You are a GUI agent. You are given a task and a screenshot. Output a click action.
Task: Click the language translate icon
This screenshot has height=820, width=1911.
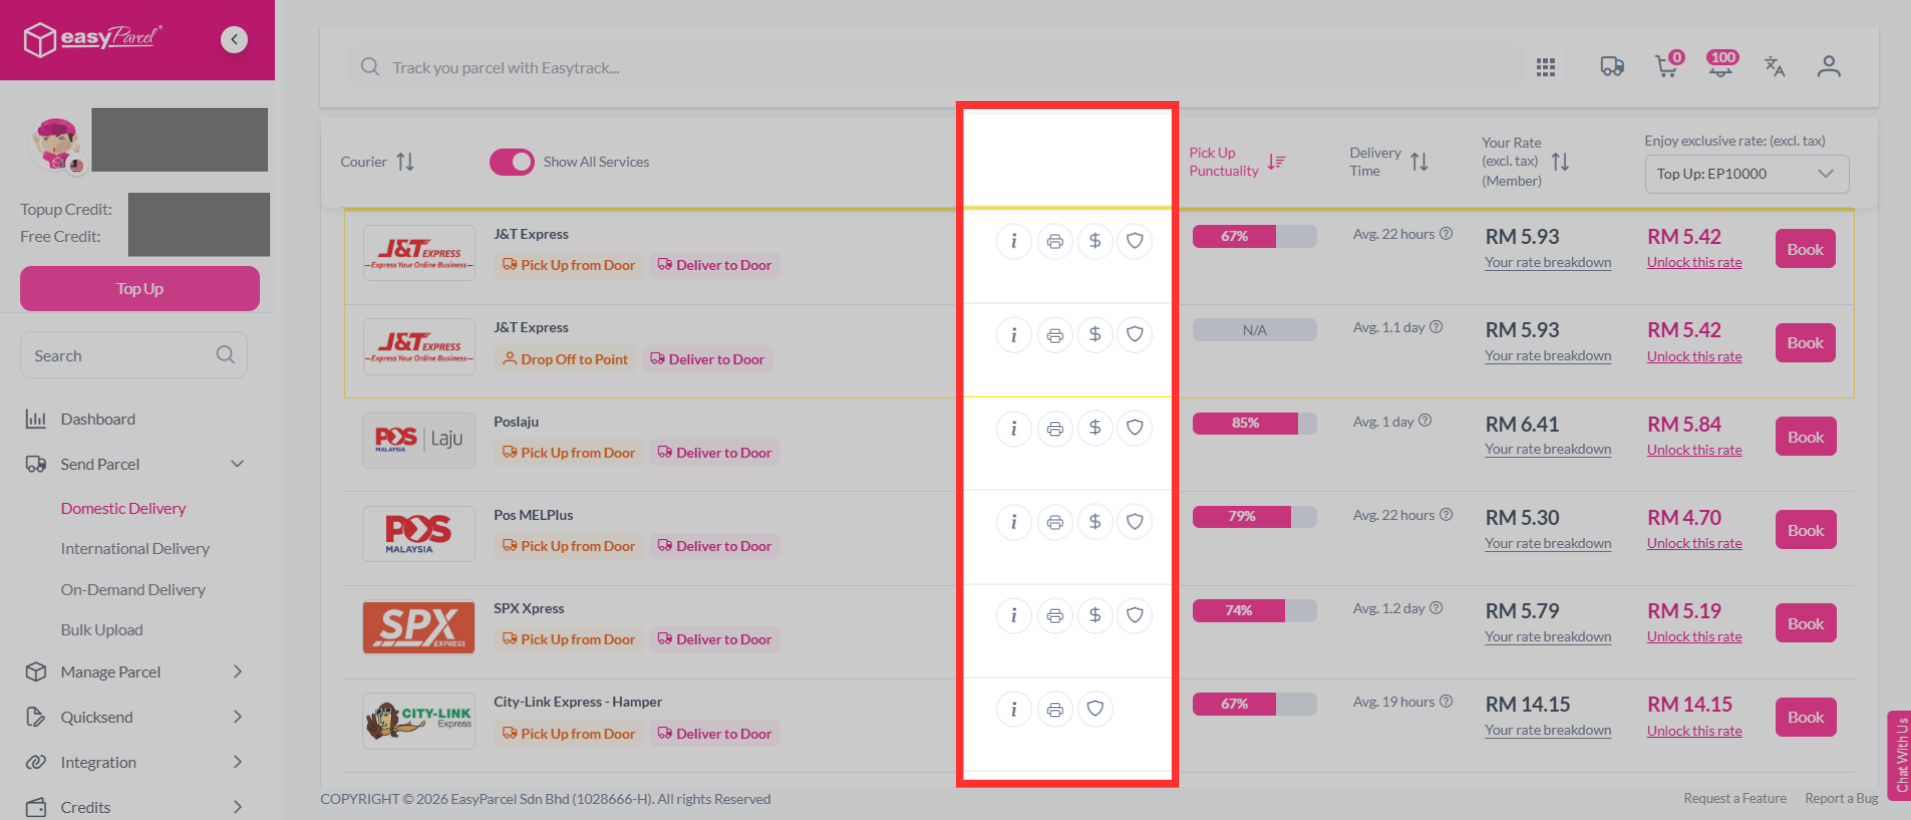(1775, 66)
